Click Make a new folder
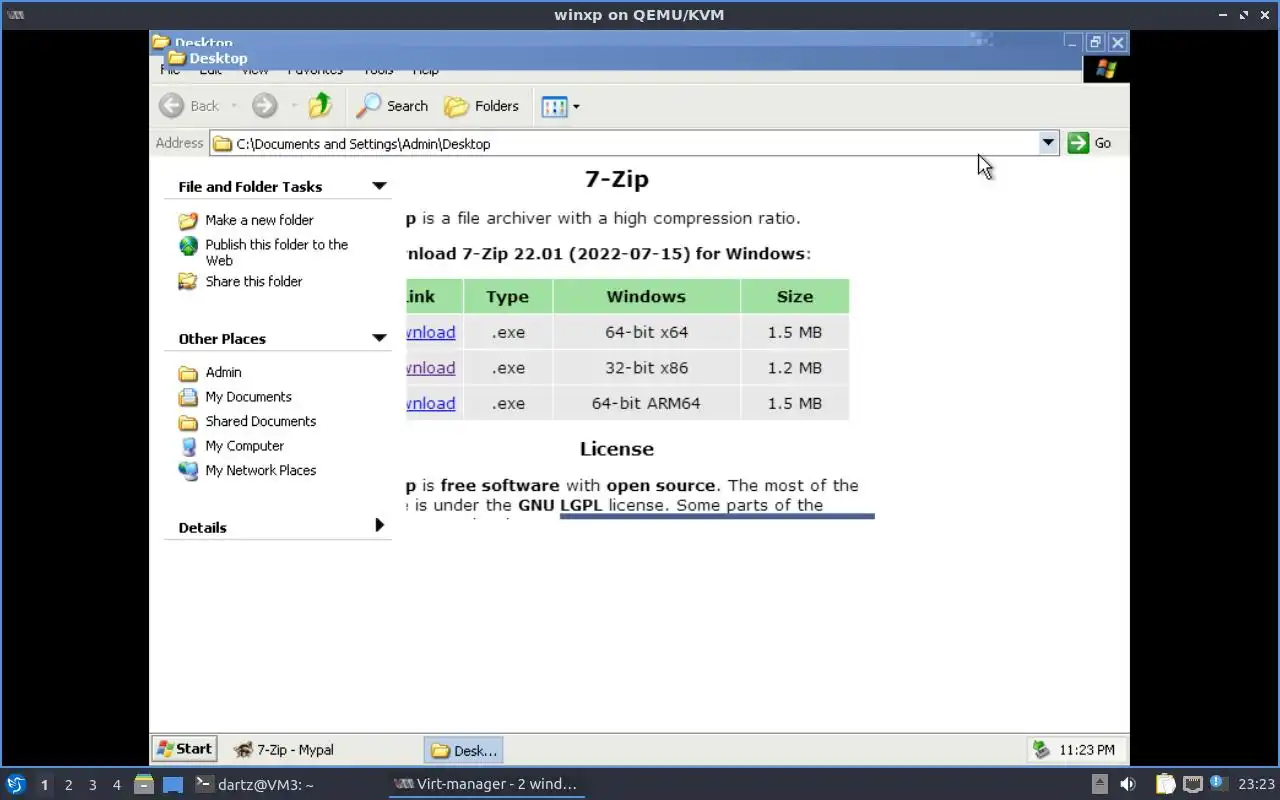1280x800 pixels. (259, 220)
